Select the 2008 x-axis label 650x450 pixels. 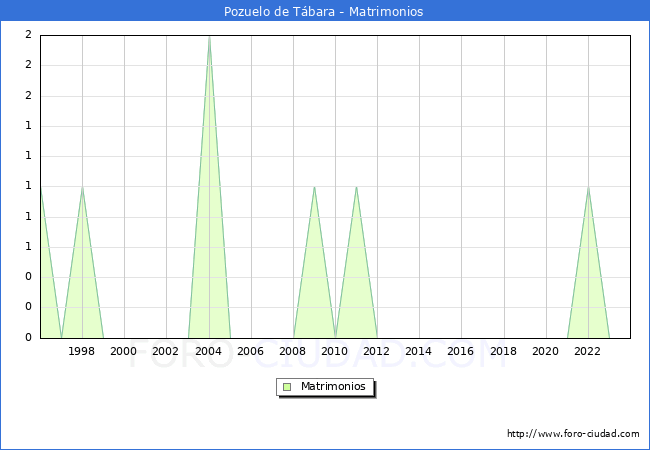click(x=293, y=351)
